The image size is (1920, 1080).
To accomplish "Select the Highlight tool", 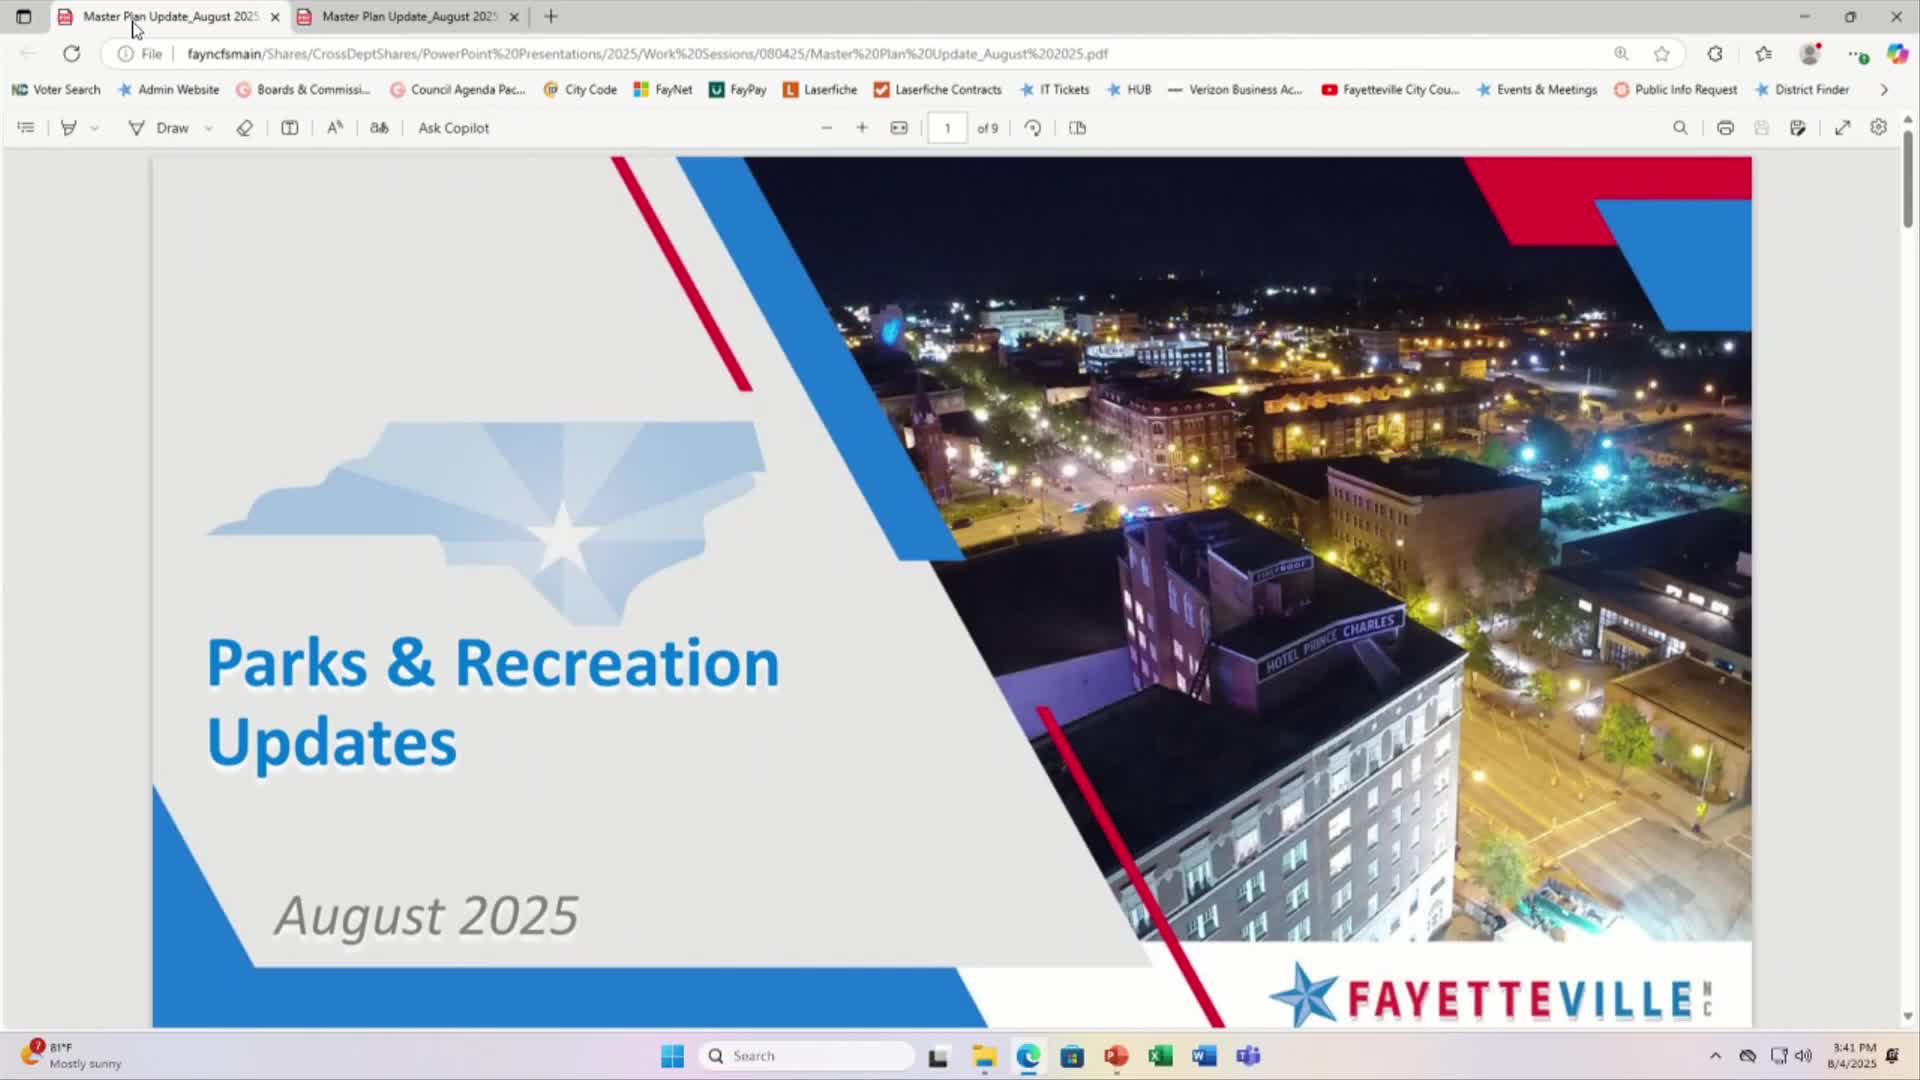I will [x=69, y=128].
